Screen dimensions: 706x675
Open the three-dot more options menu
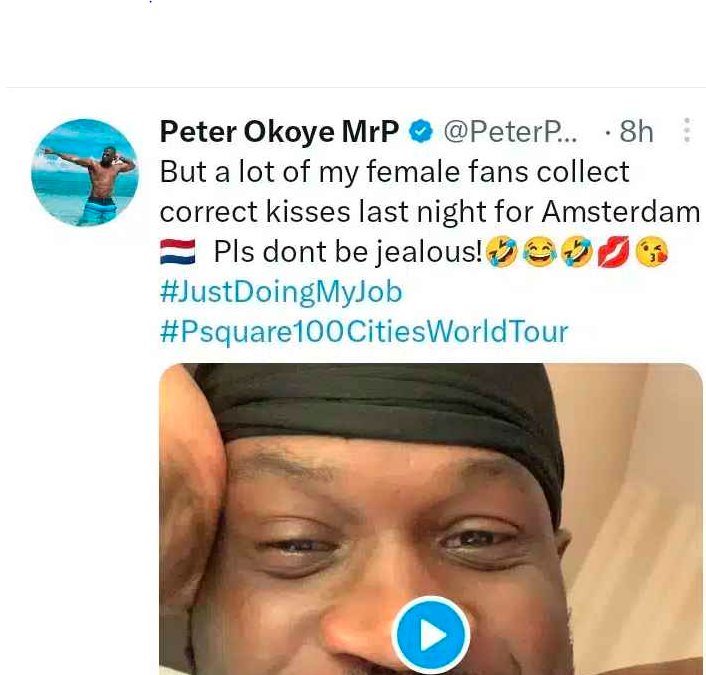point(686,131)
